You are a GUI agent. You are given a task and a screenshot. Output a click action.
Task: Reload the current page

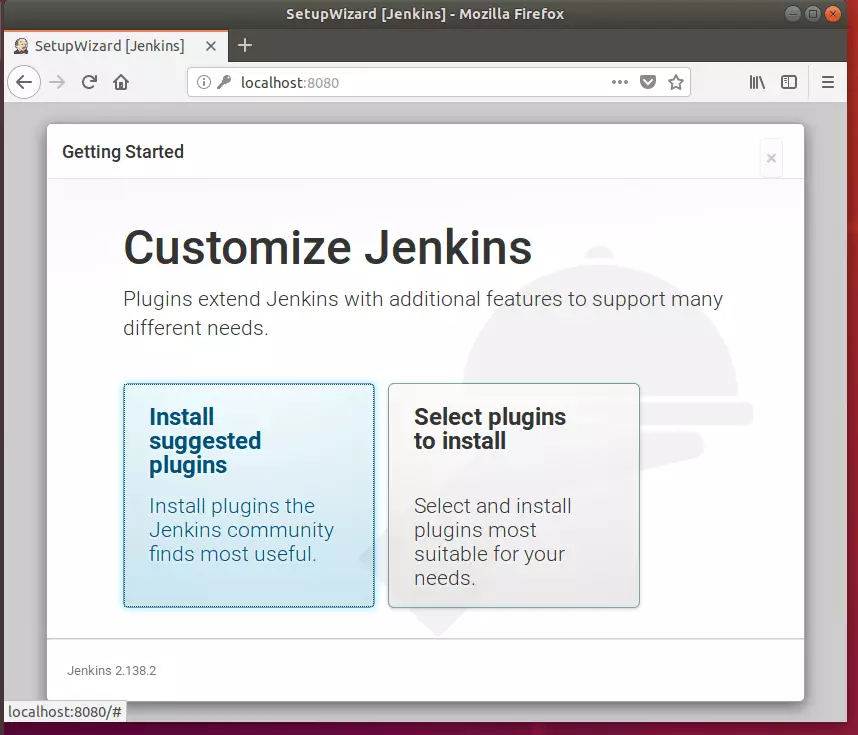[89, 83]
